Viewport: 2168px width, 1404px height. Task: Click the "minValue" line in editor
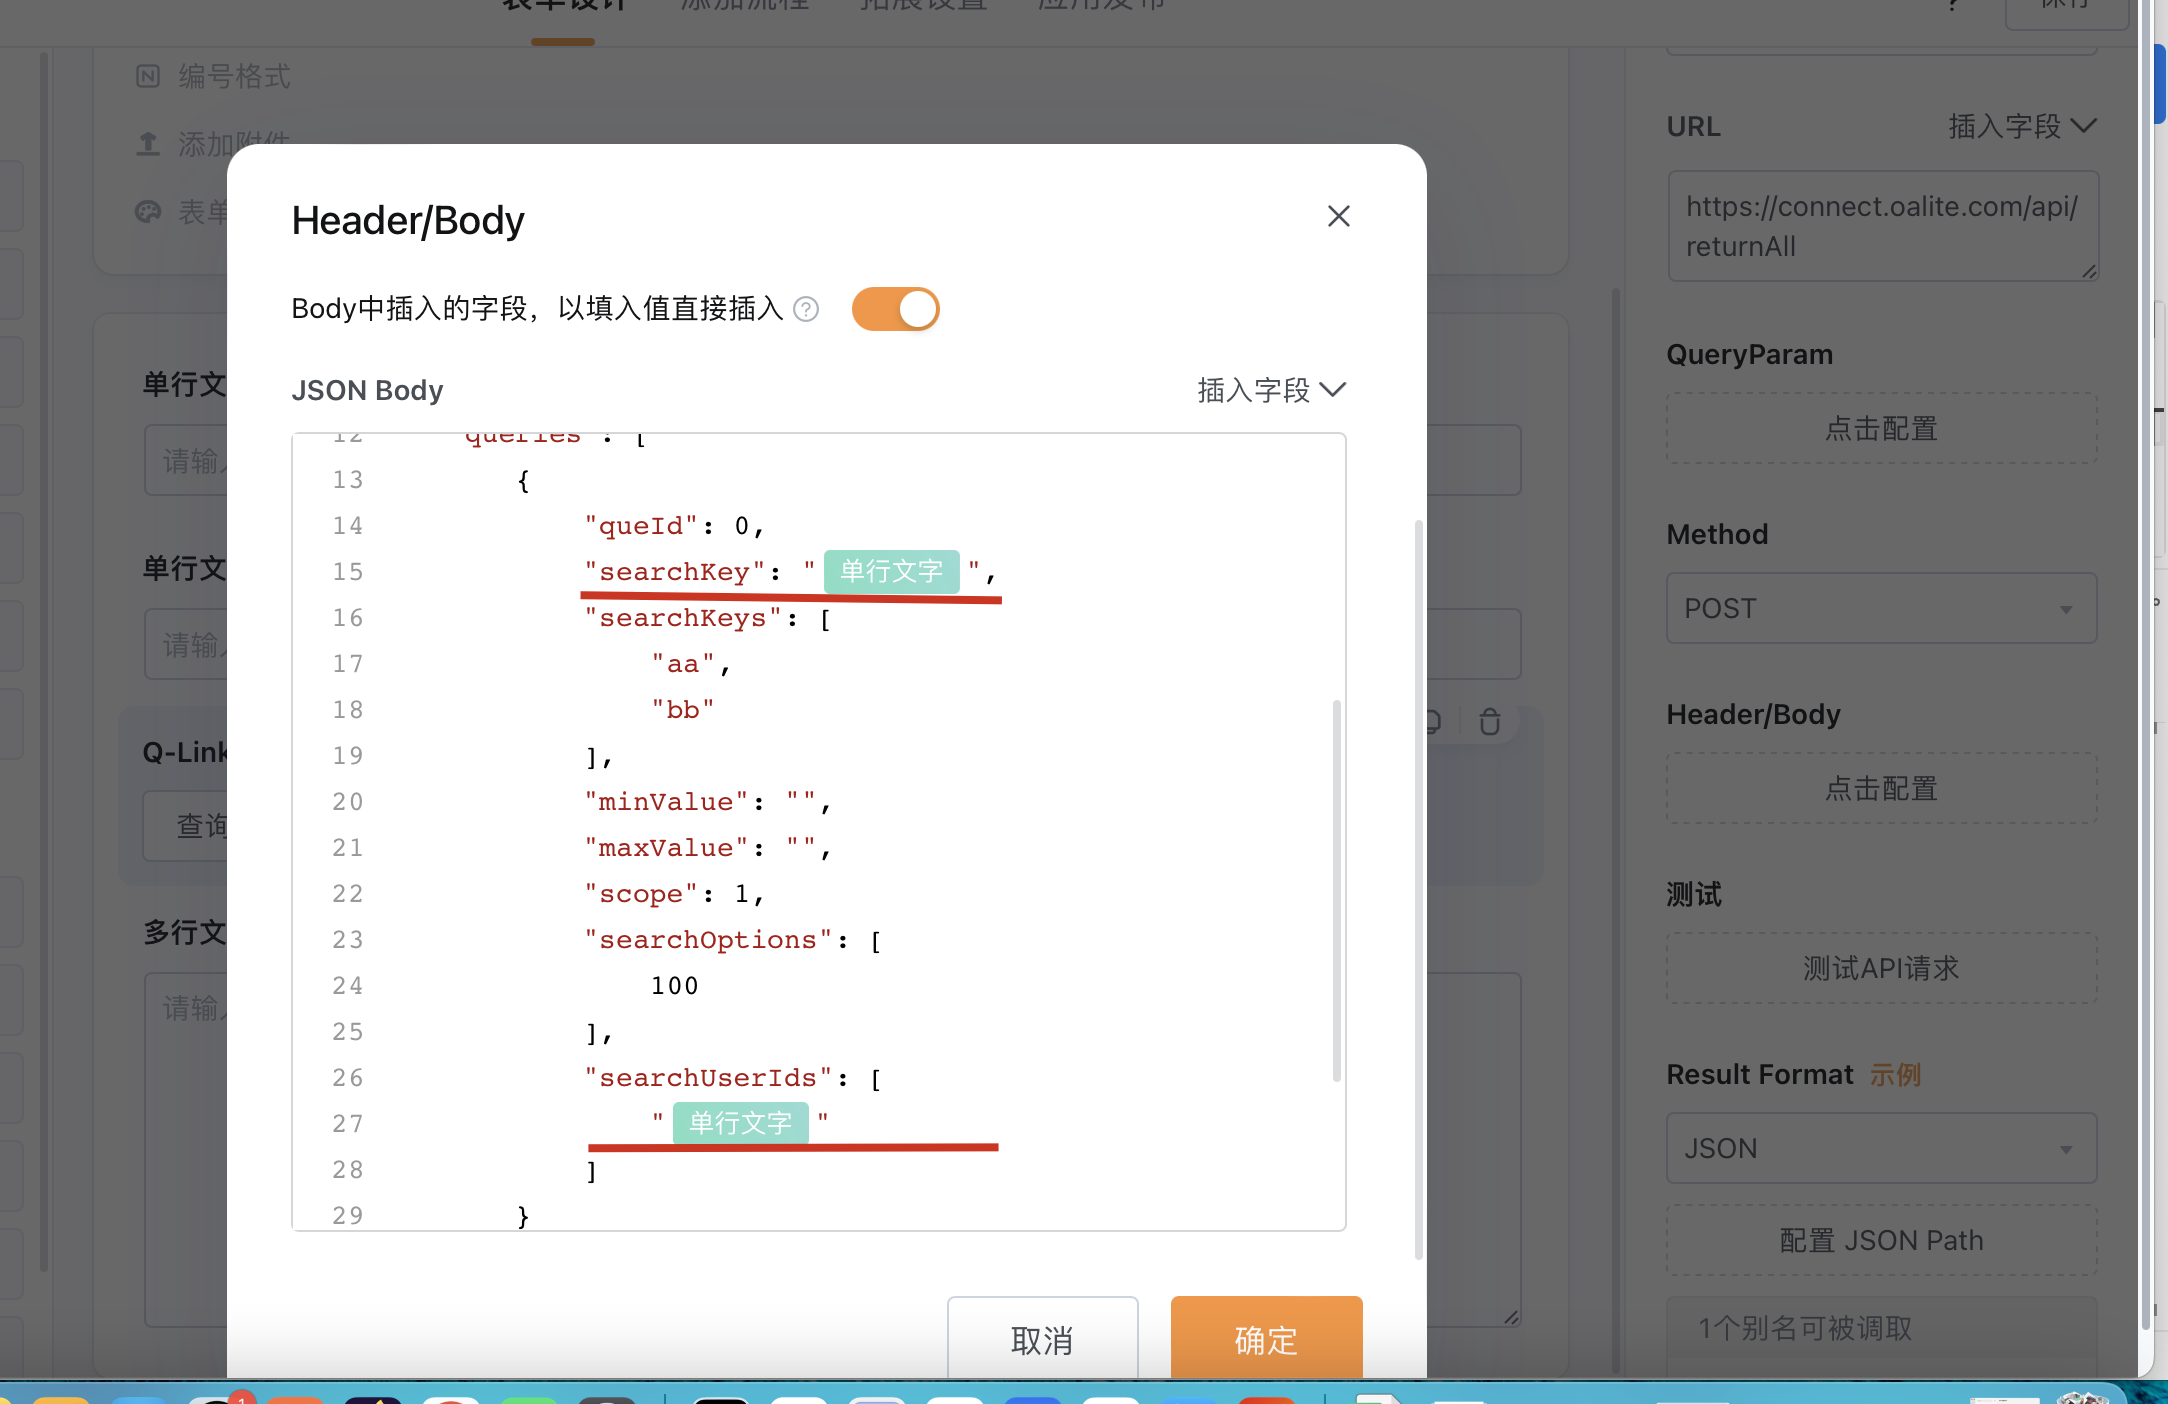[707, 802]
